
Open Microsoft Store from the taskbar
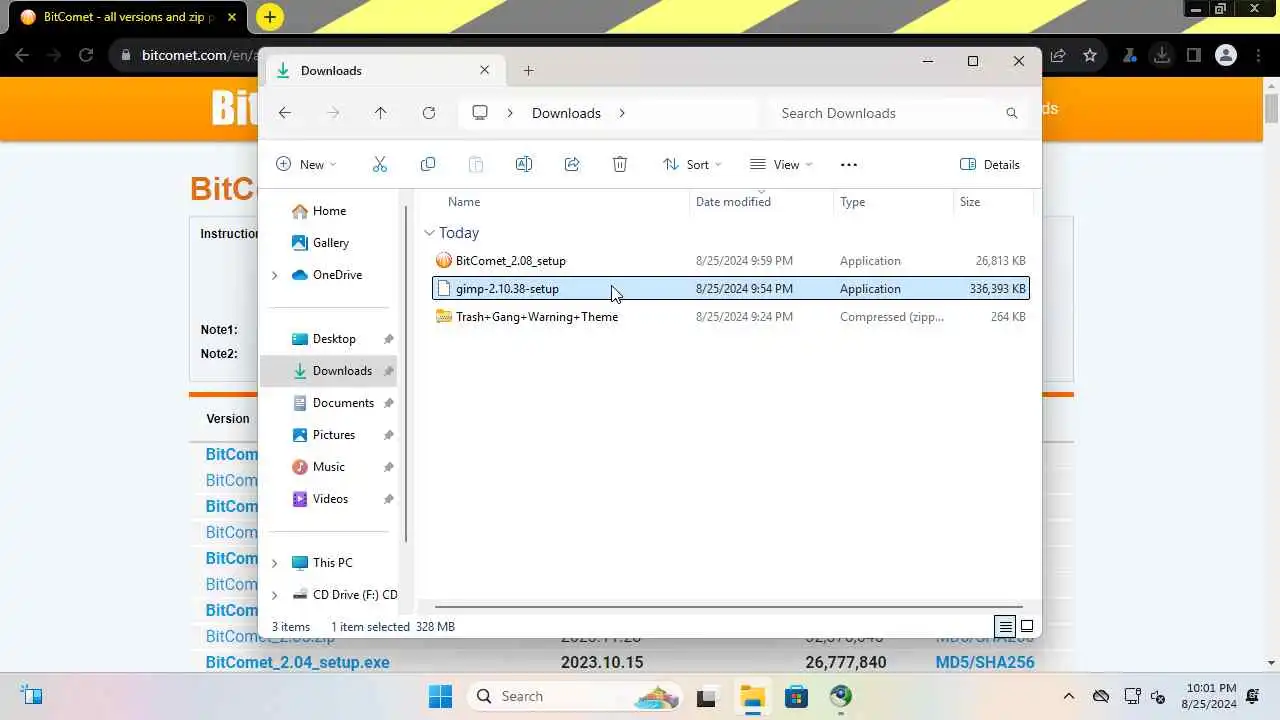[x=796, y=696]
